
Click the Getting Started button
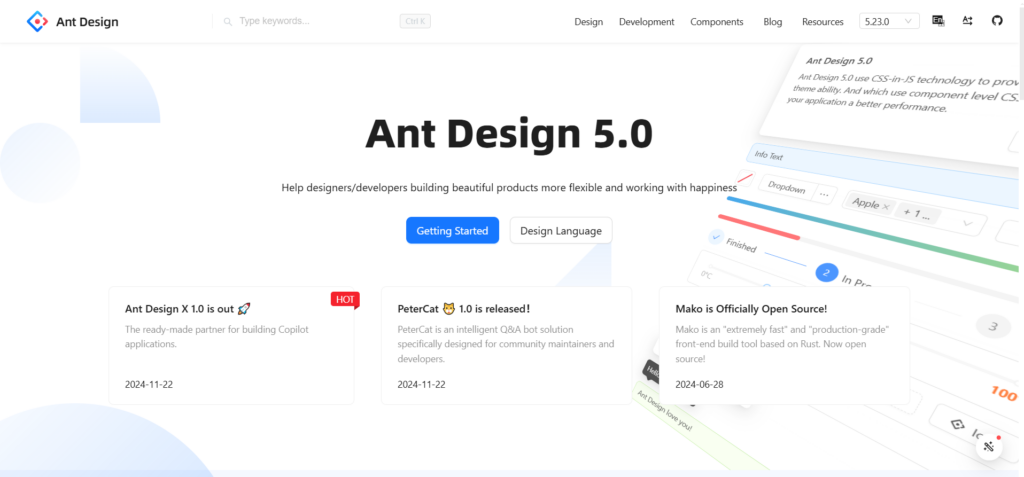tap(453, 231)
